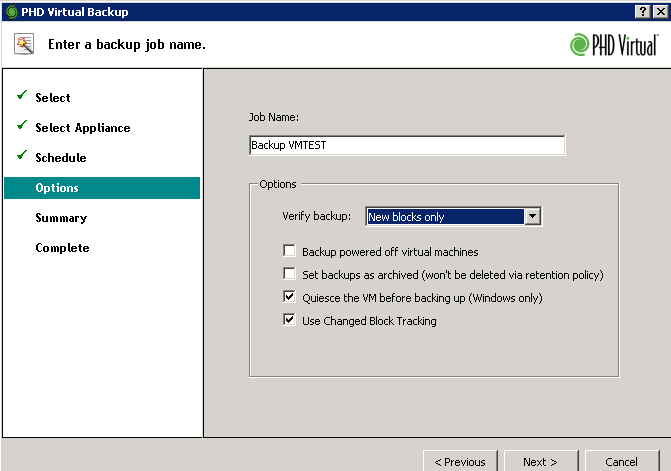Image resolution: width=671 pixels, height=471 pixels.
Task: Click the green checkmark beside Schedule
Action: pyautogui.click(x=22, y=155)
